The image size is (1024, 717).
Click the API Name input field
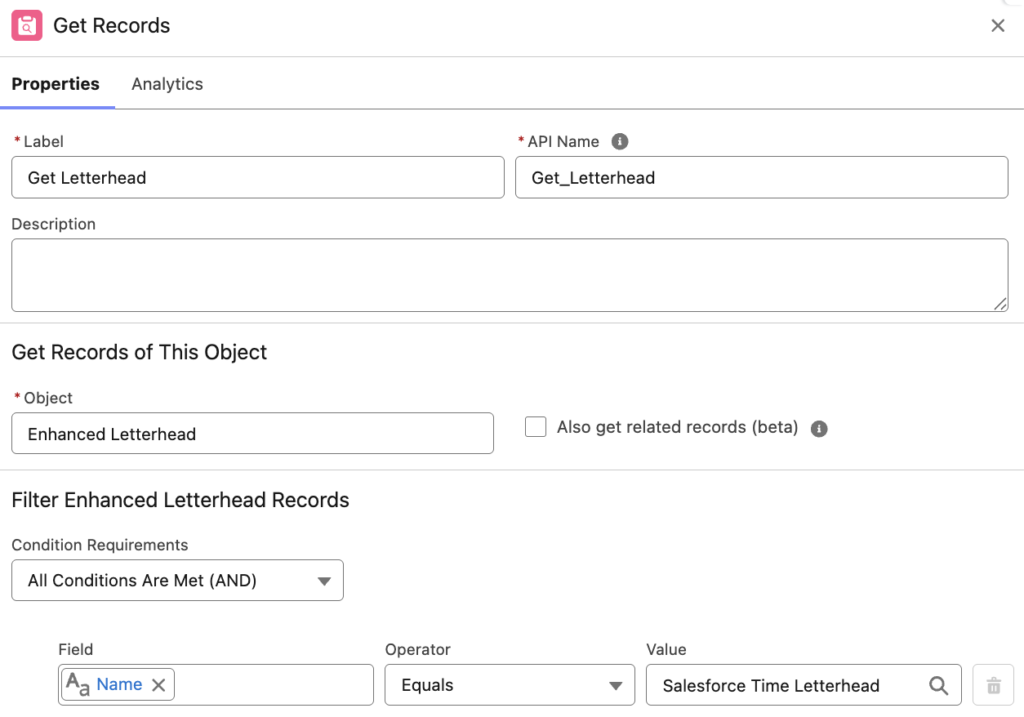760,178
